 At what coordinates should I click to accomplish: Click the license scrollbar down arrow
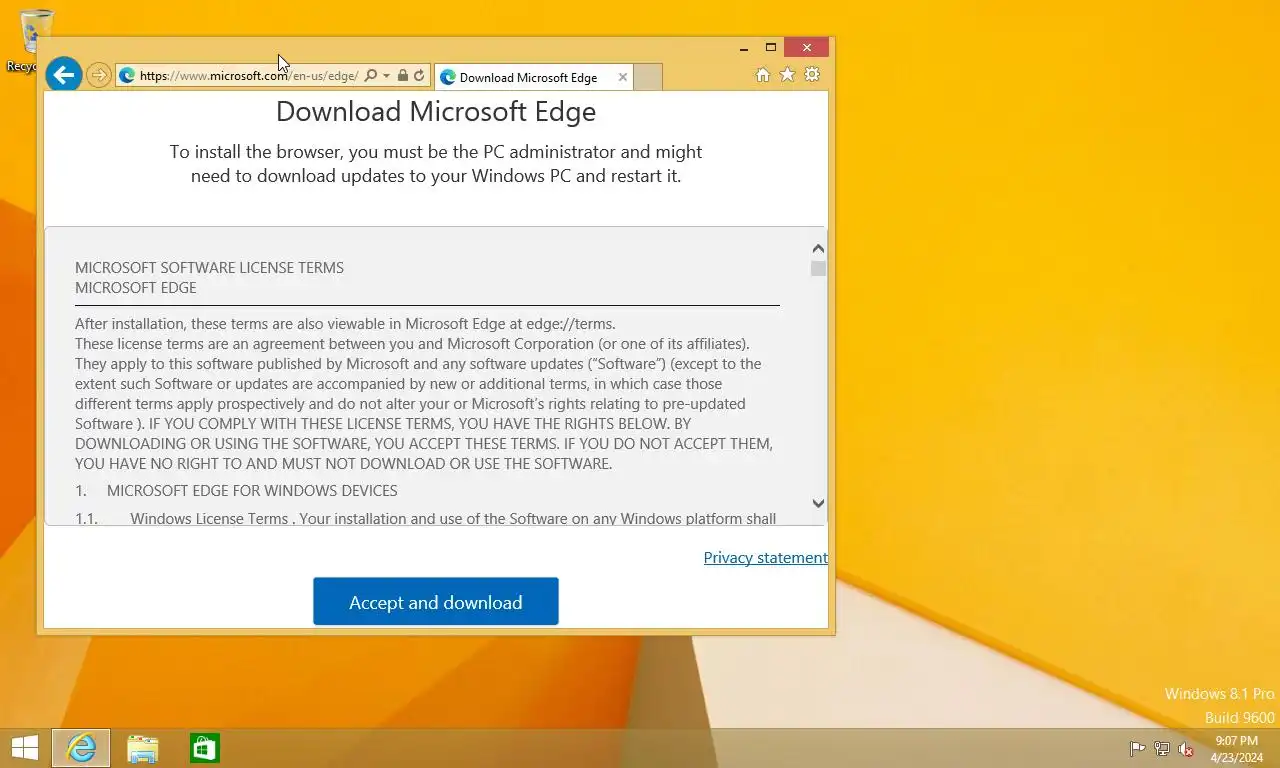tap(818, 504)
